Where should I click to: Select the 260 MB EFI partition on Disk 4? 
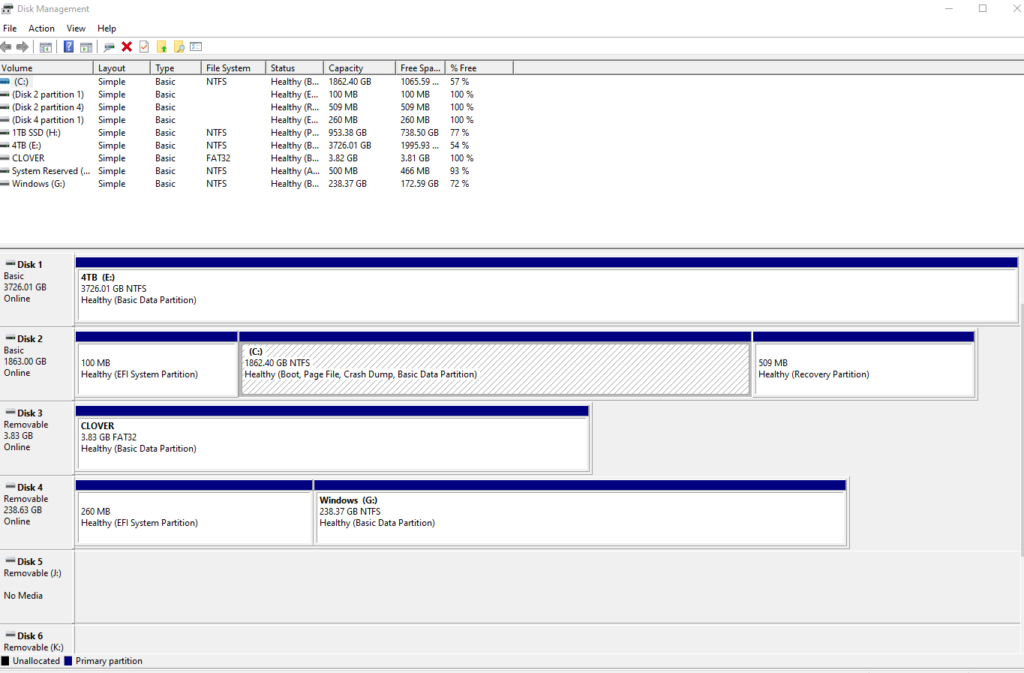194,512
